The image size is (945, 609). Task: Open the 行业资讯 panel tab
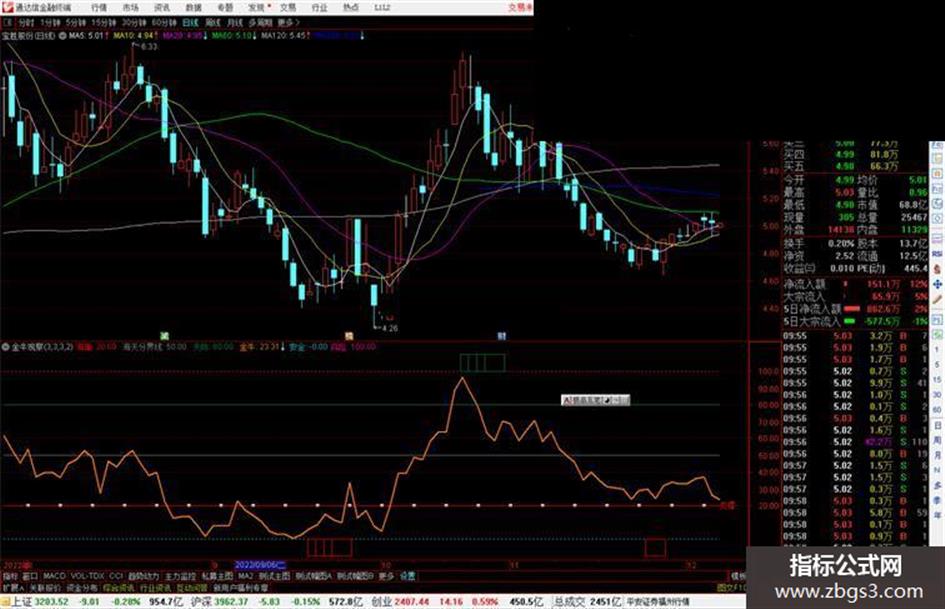[x=155, y=587]
